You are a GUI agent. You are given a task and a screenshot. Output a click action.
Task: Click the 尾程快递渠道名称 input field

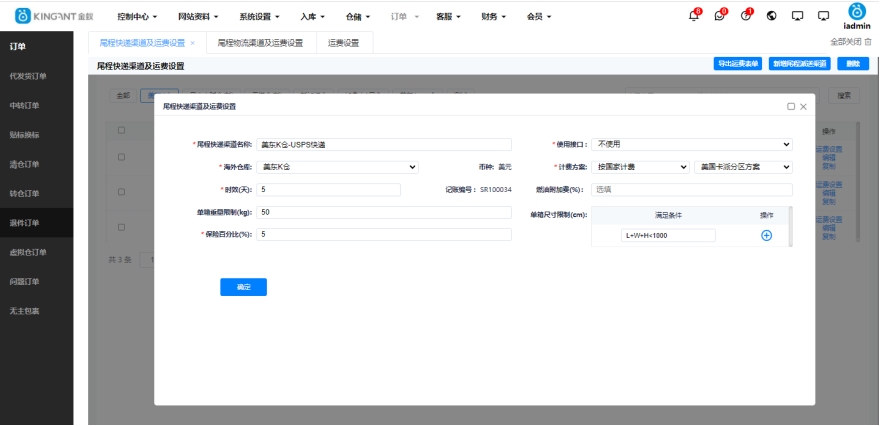pyautogui.click(x=384, y=144)
